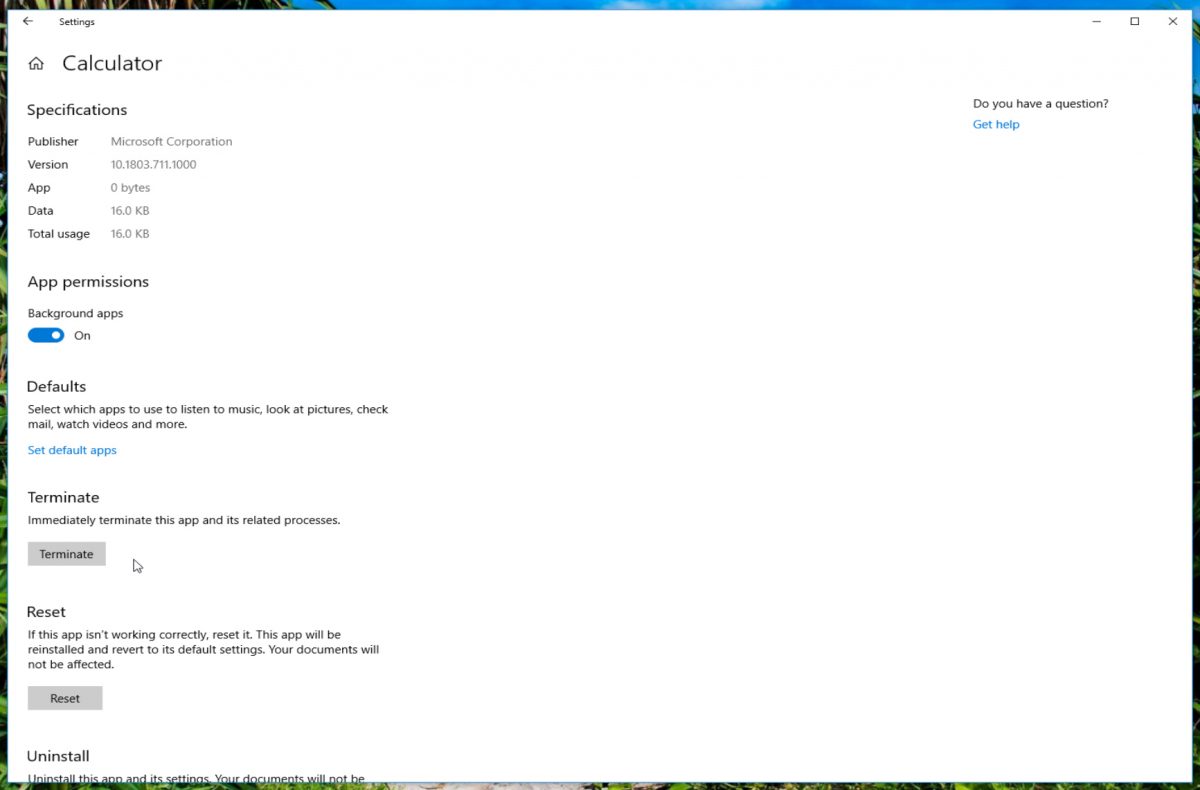This screenshot has height=790, width=1200.
Task: Close the Settings window
Action: [1172, 20]
